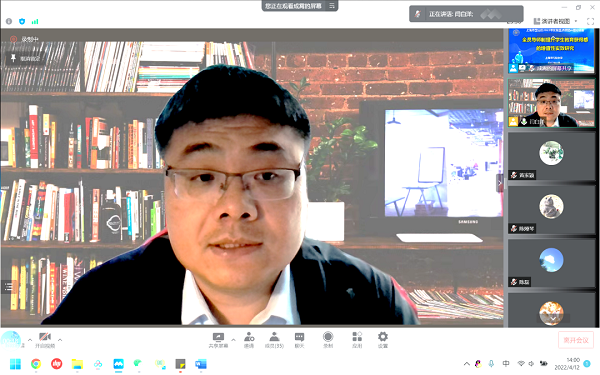Viewport: 600px width, 375px height.
Task: Click the blue security shield icon
Action: [22, 21]
